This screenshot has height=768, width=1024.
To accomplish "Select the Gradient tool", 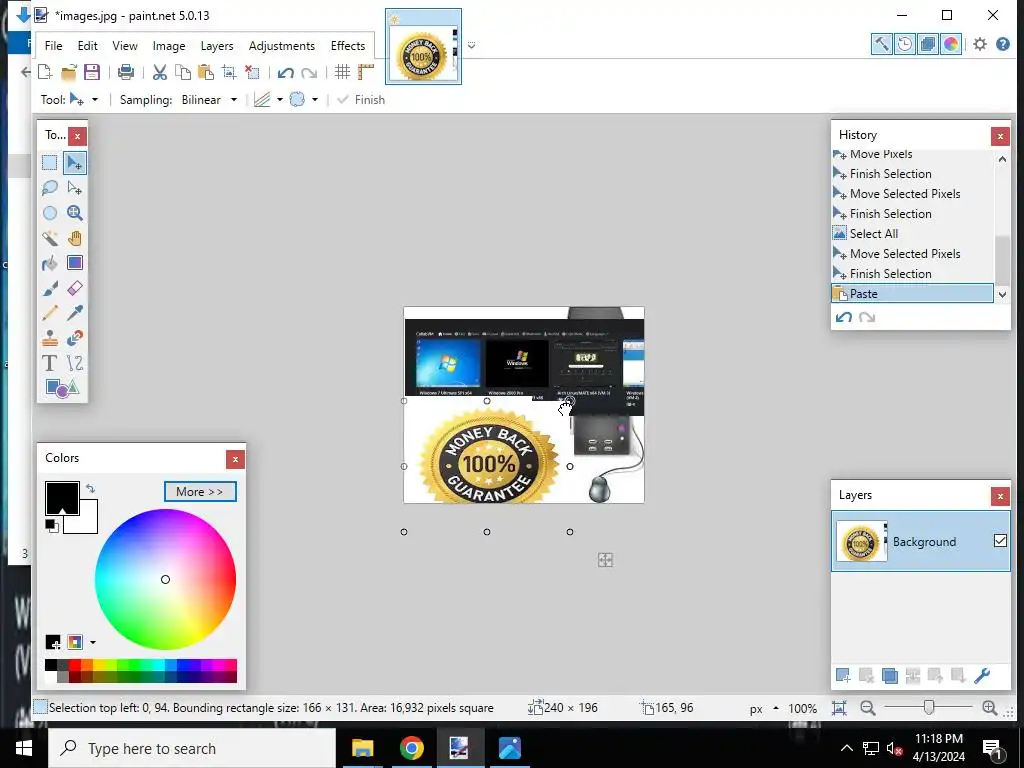I will pos(74,263).
